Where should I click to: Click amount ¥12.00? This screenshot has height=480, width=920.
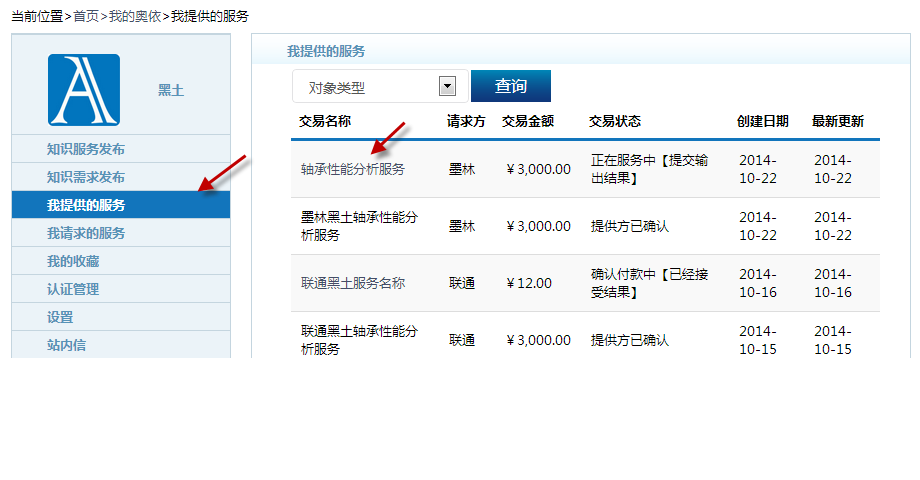[529, 283]
